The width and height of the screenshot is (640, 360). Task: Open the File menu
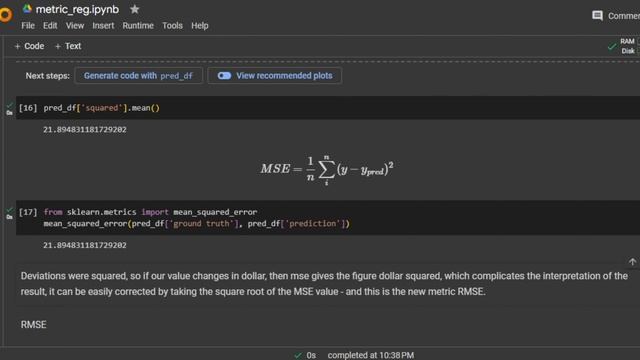[x=28, y=25]
